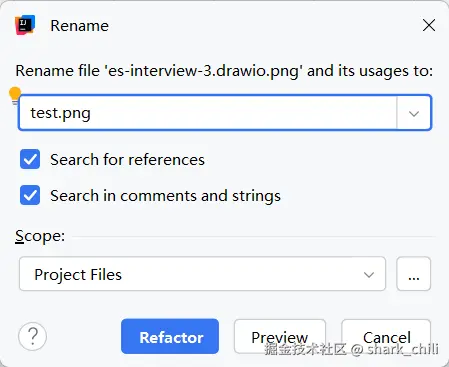The image size is (449, 367).
Task: Close the Rename dialog with the X
Action: point(429,25)
